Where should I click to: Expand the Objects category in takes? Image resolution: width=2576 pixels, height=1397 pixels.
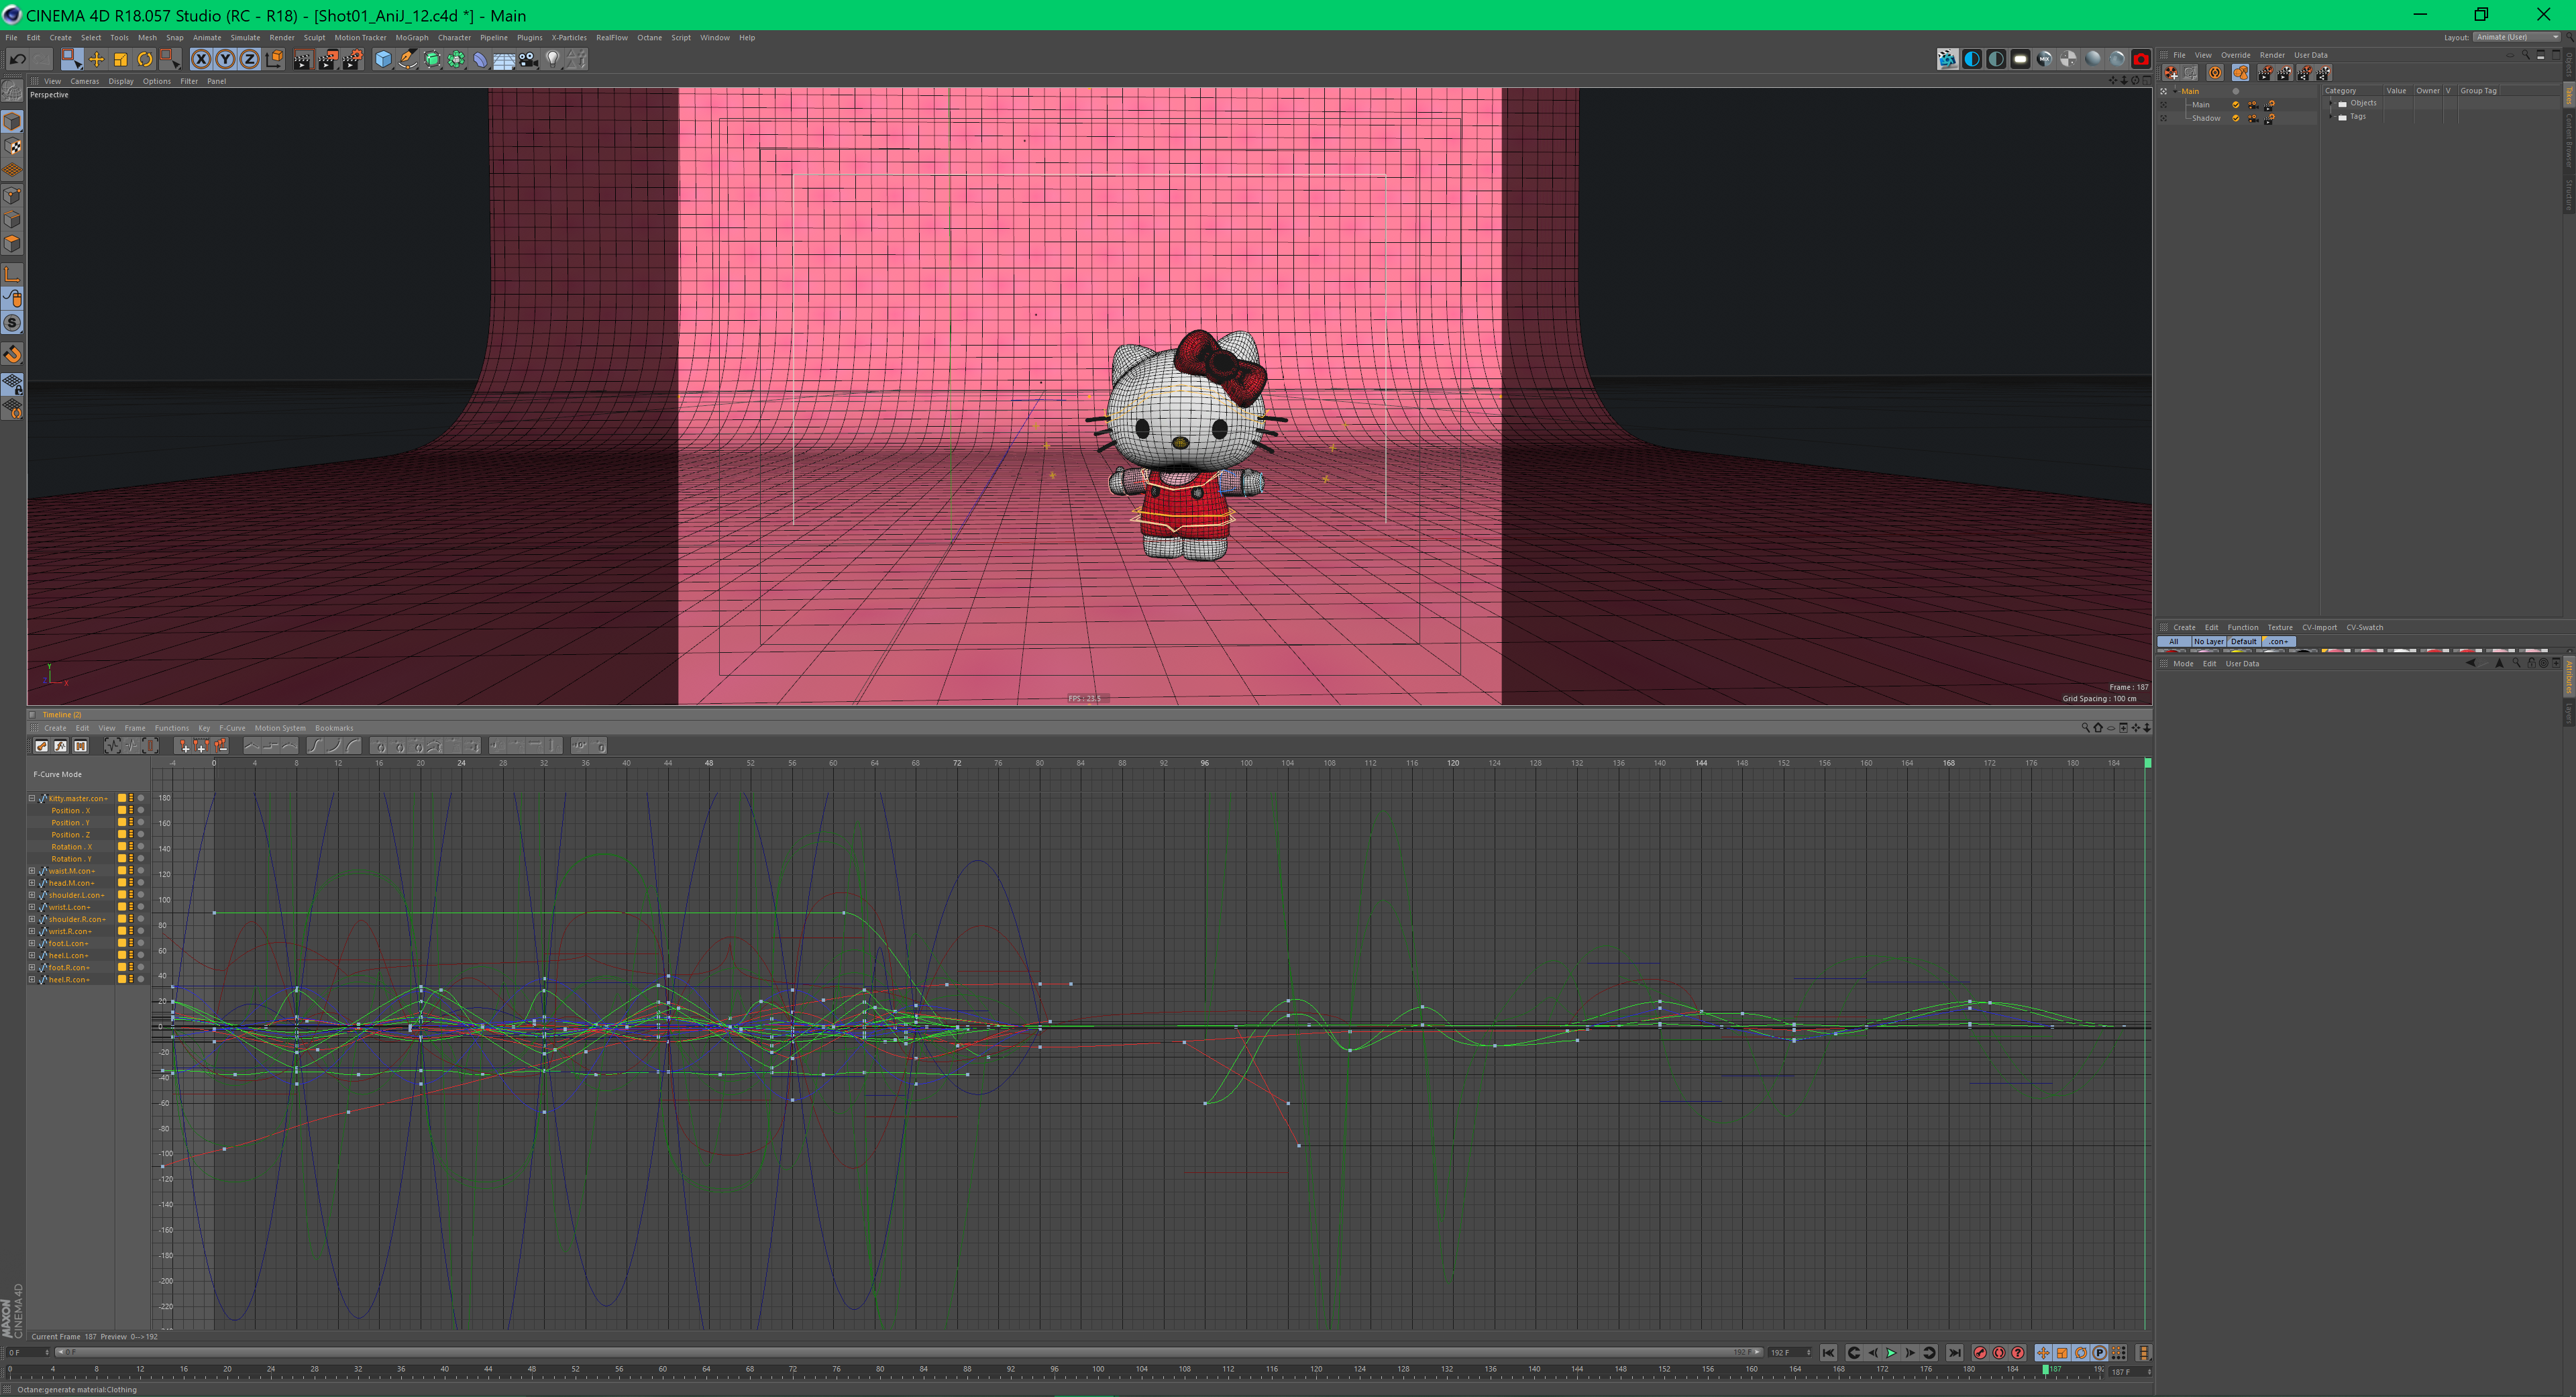[2331, 103]
